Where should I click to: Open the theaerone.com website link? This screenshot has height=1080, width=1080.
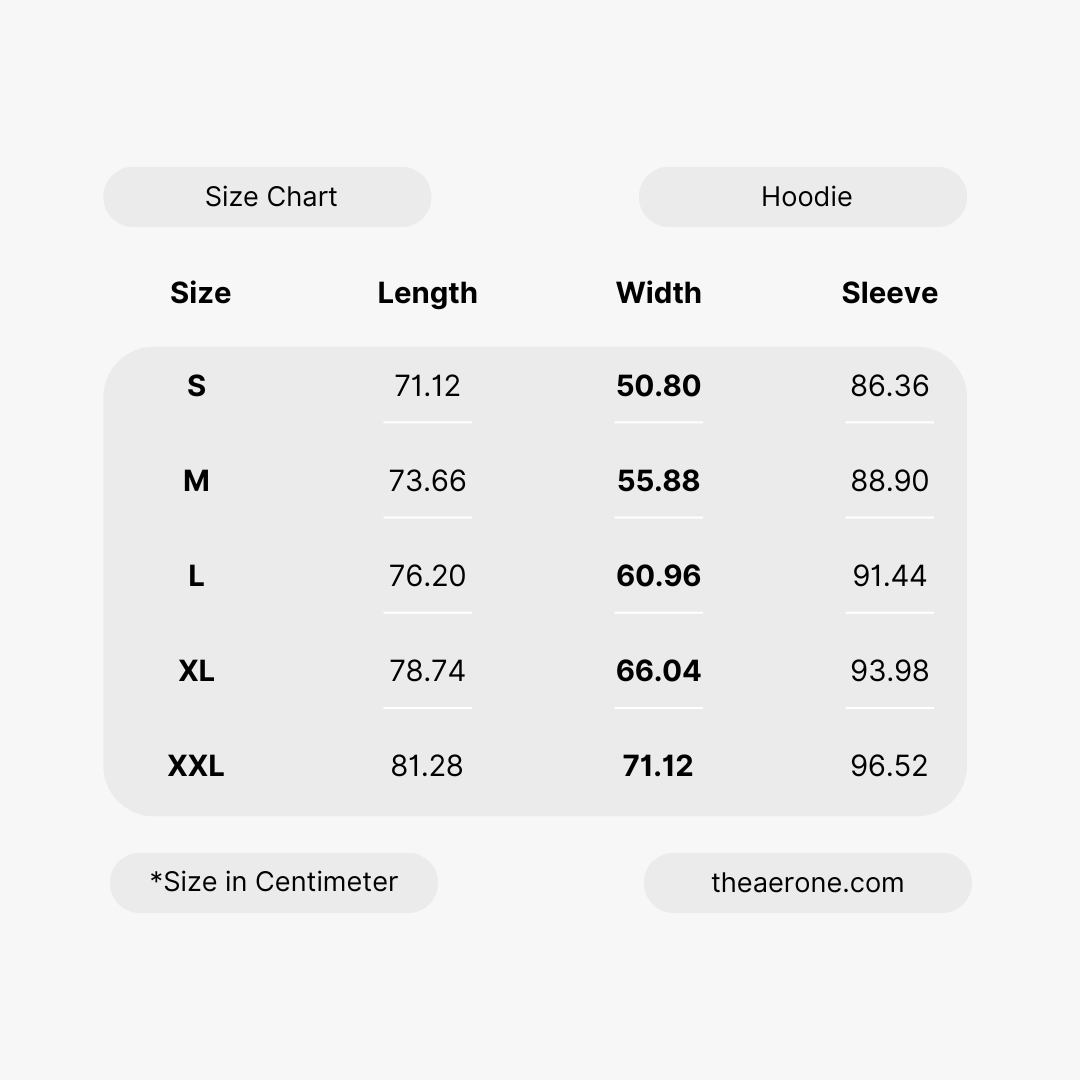tap(807, 883)
